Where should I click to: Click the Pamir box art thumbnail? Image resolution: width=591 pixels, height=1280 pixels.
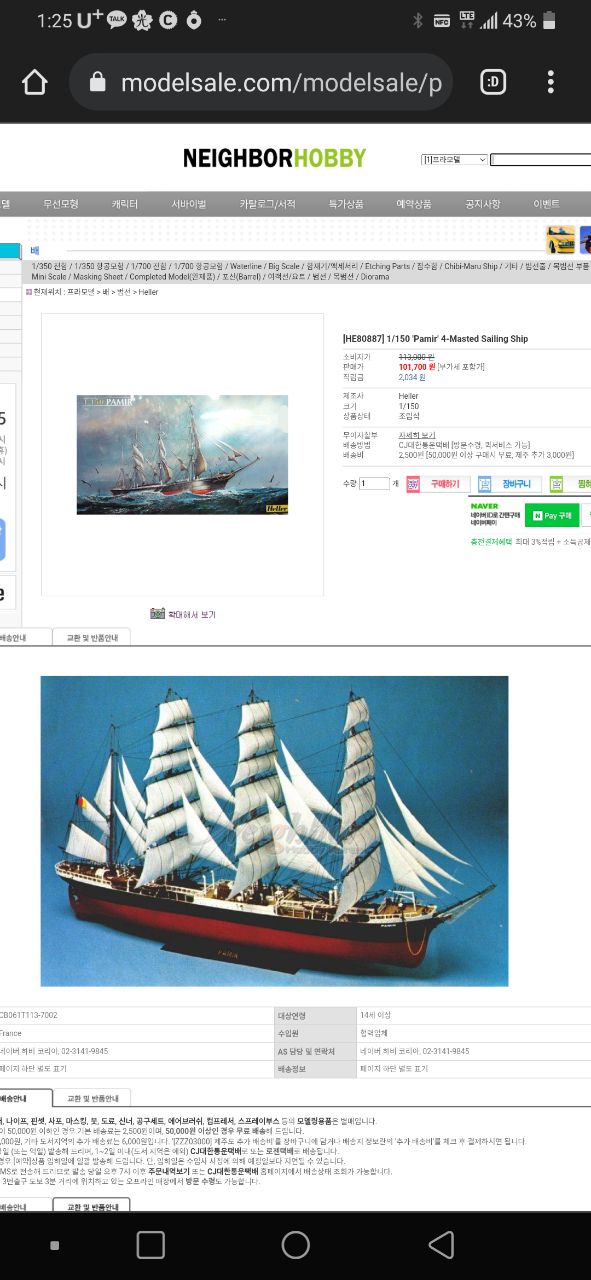[x=182, y=455]
